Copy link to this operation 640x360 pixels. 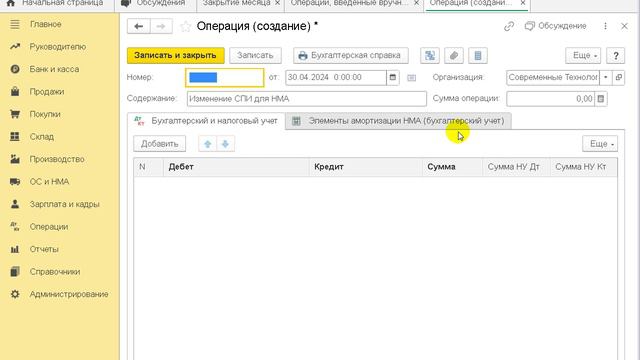[x=509, y=27]
